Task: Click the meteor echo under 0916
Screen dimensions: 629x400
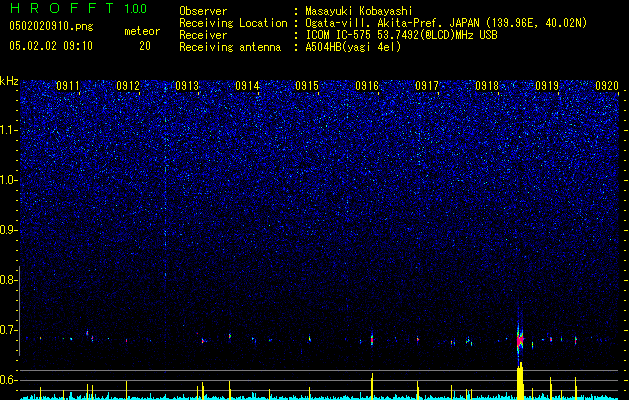Action: point(372,339)
